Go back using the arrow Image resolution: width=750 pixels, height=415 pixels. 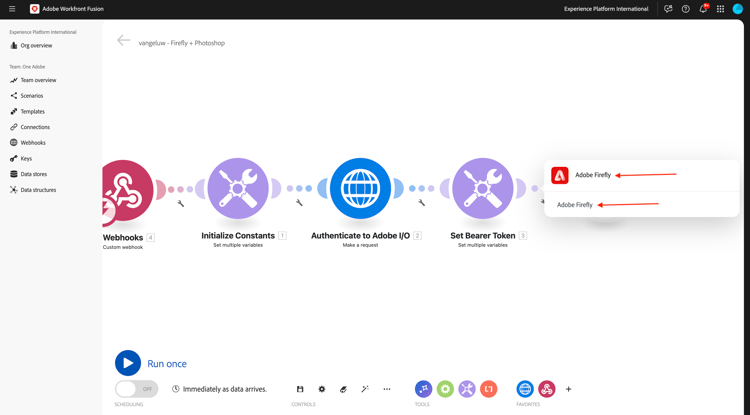click(123, 41)
